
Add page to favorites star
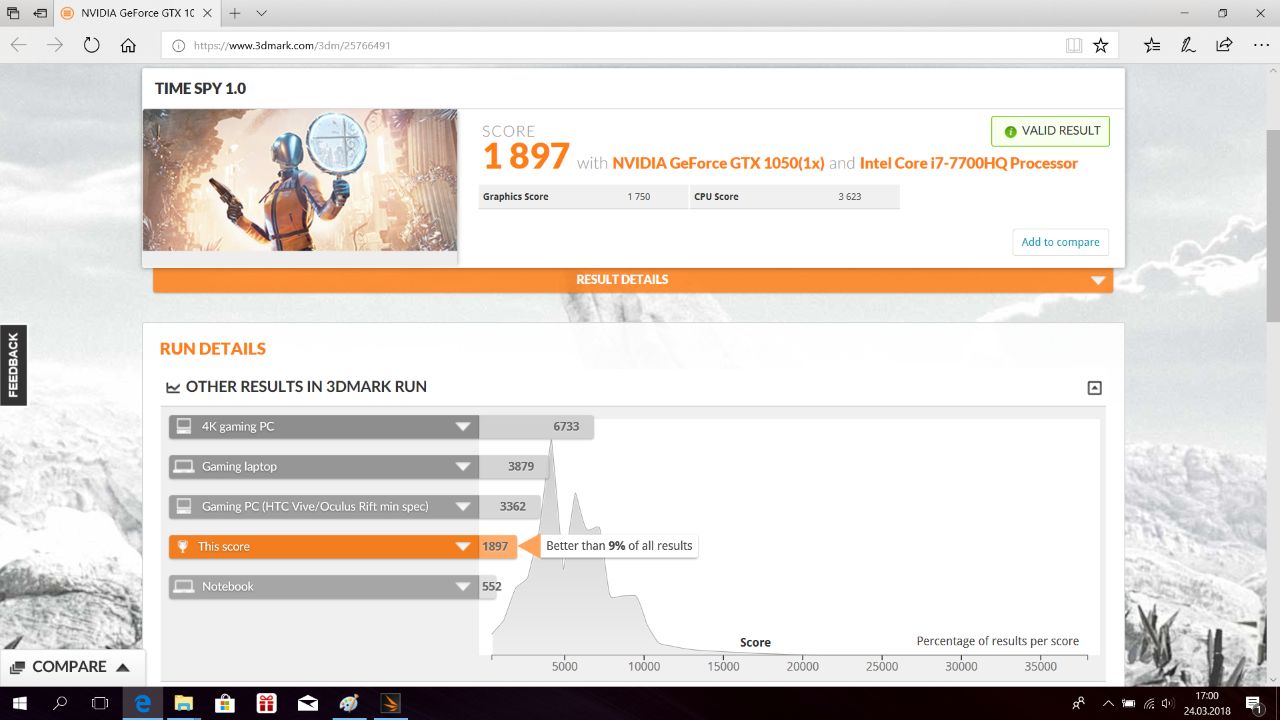pyautogui.click(x=1101, y=45)
